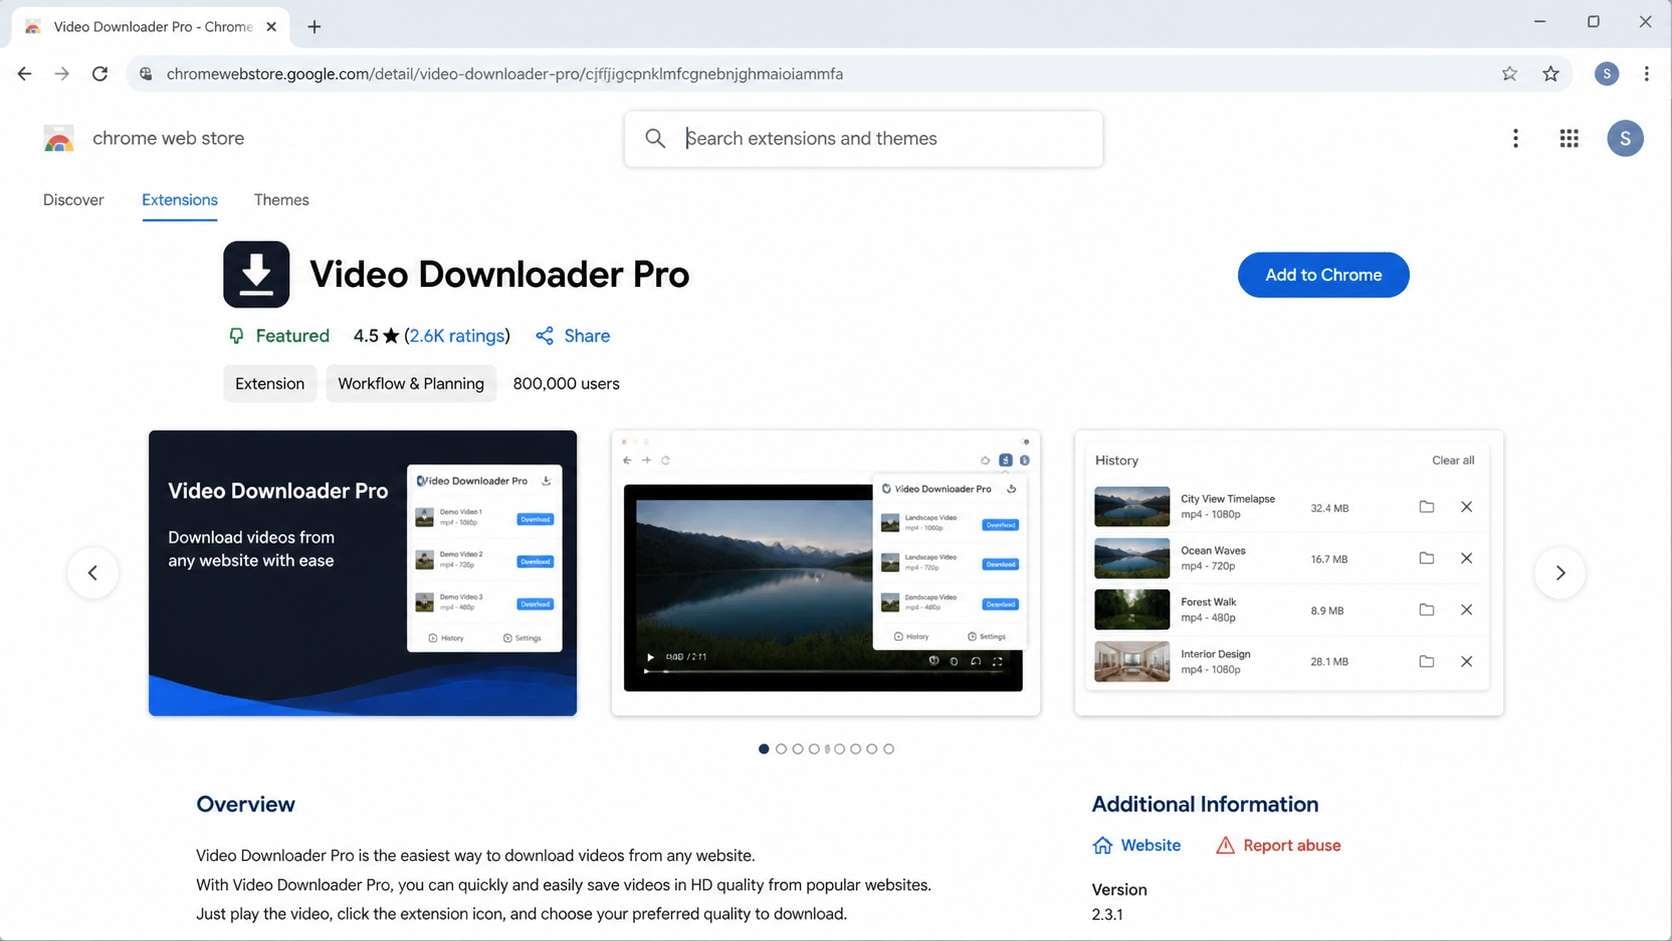Click overview line starting 'With Video Downloader Pro'

tap(563, 885)
